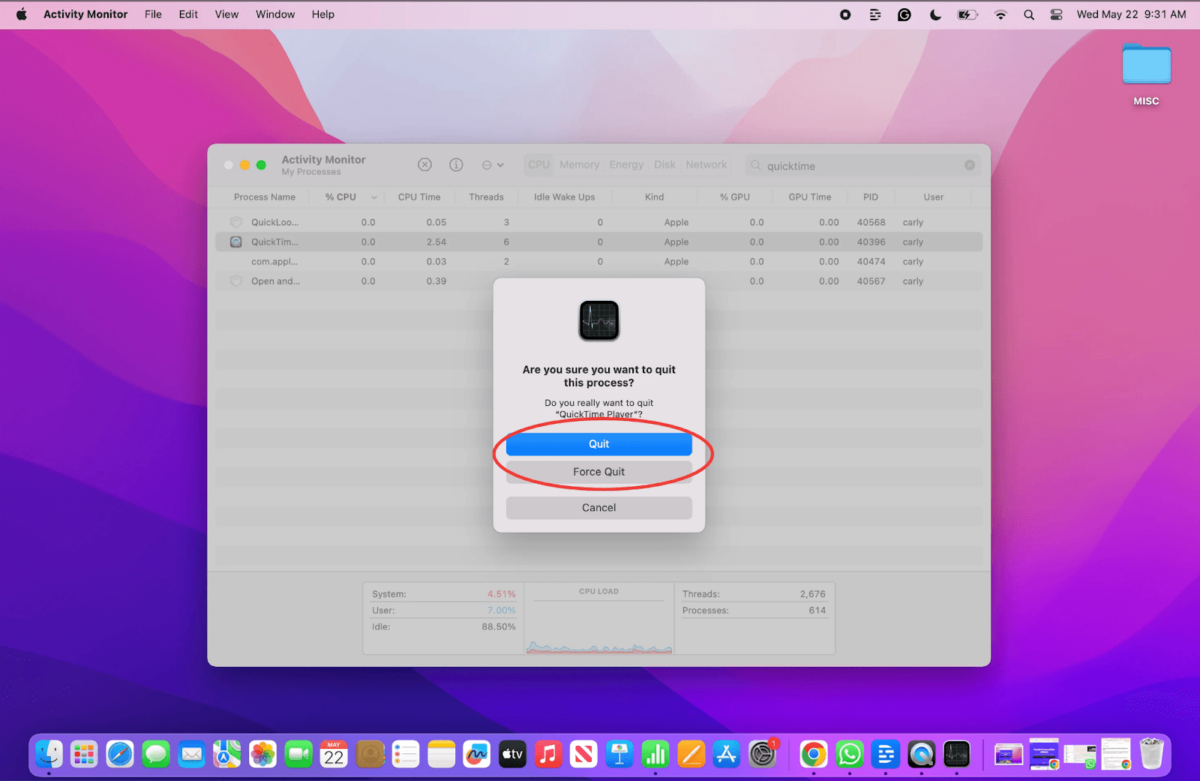Click the quicktime search field

[860, 166]
